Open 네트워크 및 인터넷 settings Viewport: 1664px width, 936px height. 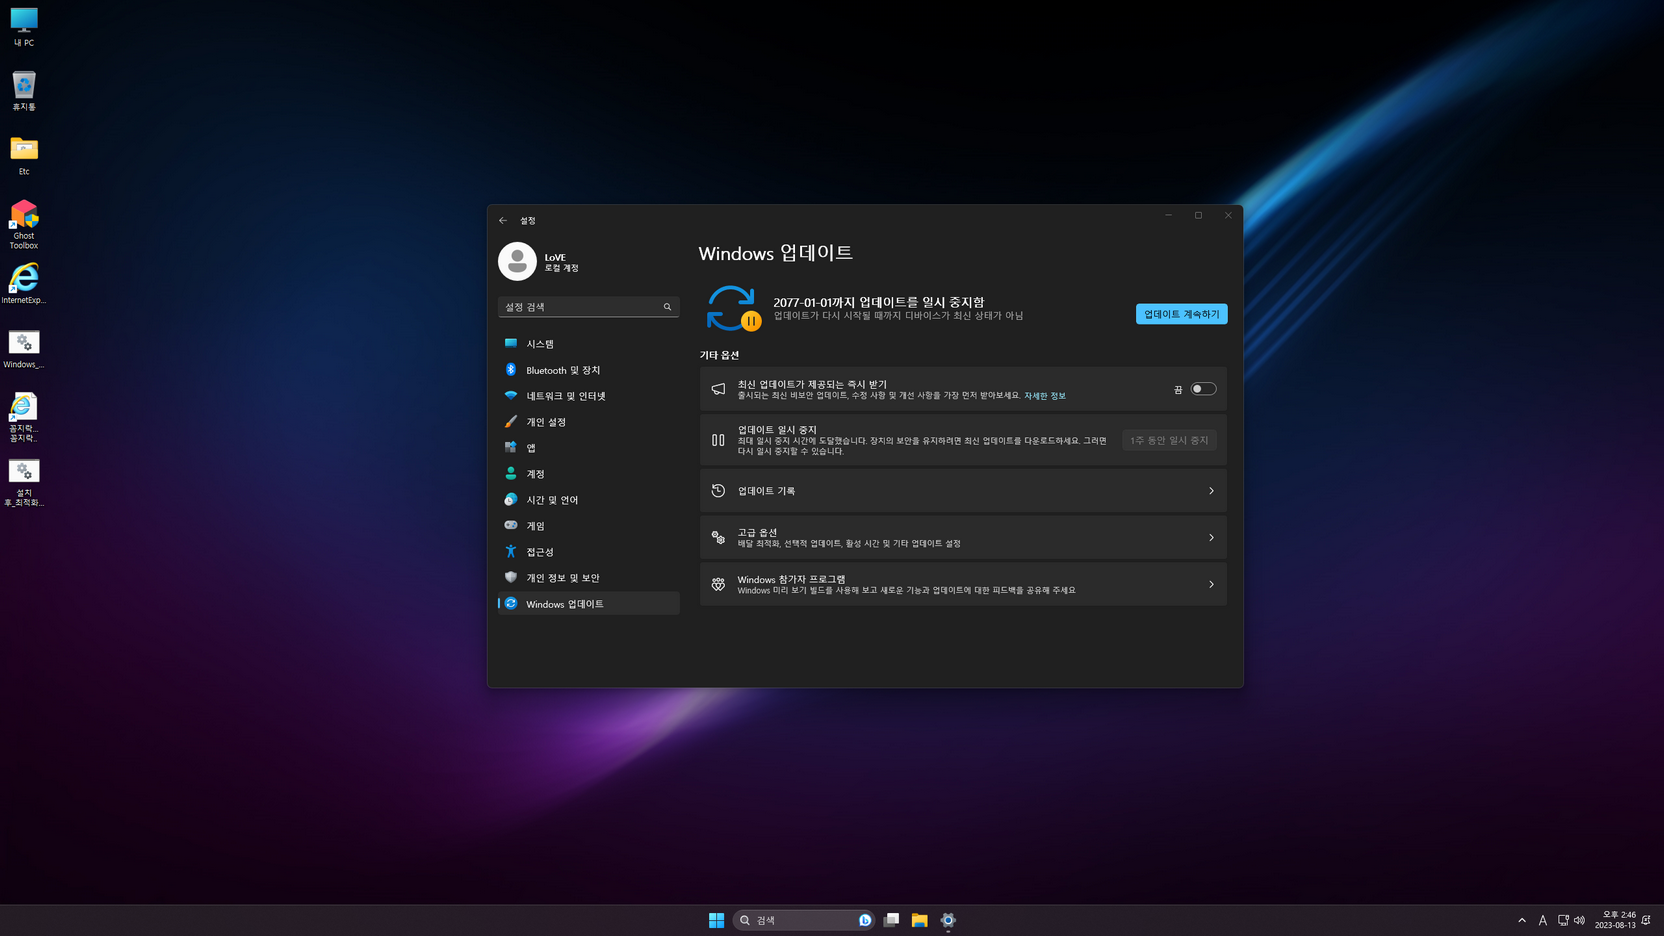tap(589, 396)
